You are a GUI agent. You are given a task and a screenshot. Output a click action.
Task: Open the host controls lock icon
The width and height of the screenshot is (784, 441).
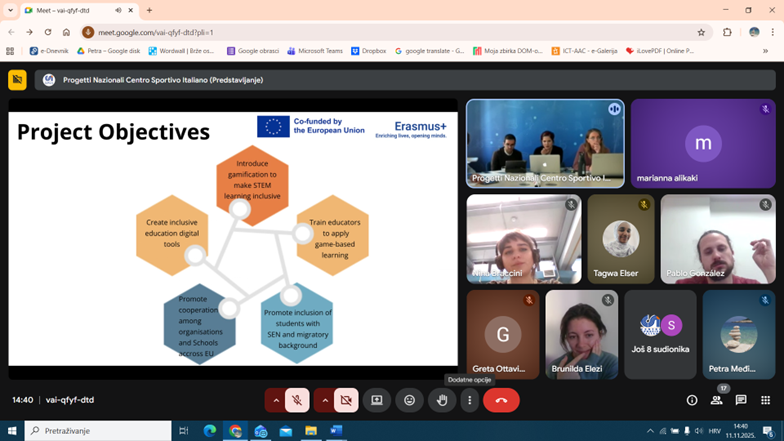(766, 400)
